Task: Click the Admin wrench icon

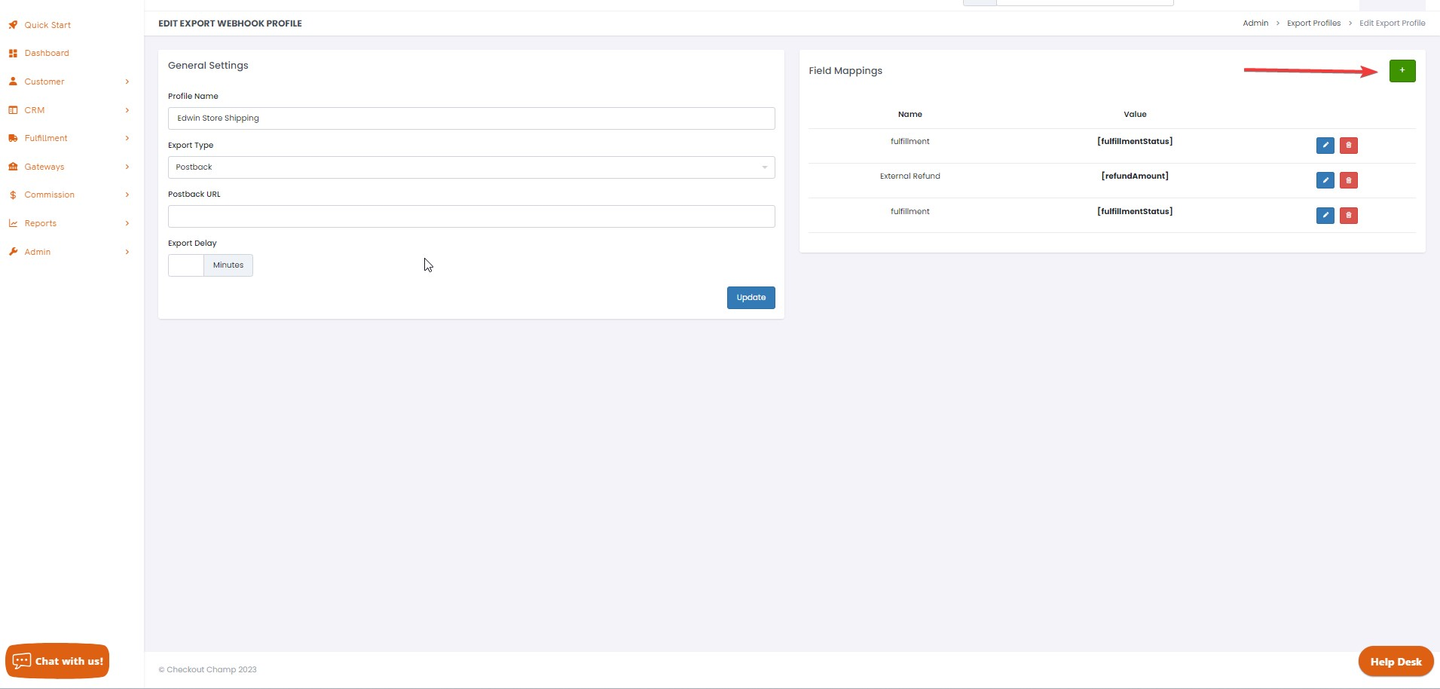Action: pyautogui.click(x=13, y=252)
